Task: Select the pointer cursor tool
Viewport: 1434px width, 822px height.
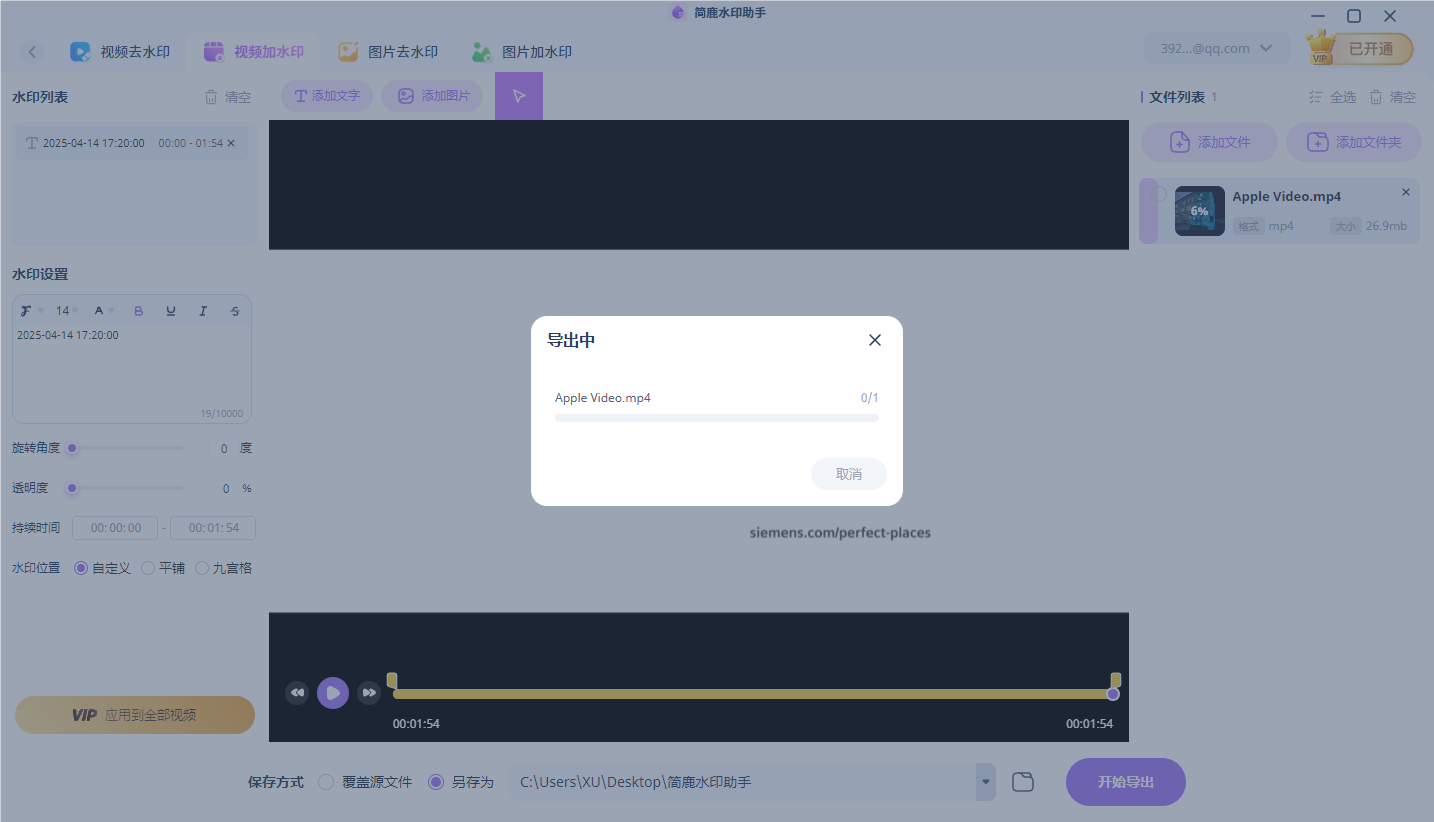Action: (x=519, y=96)
